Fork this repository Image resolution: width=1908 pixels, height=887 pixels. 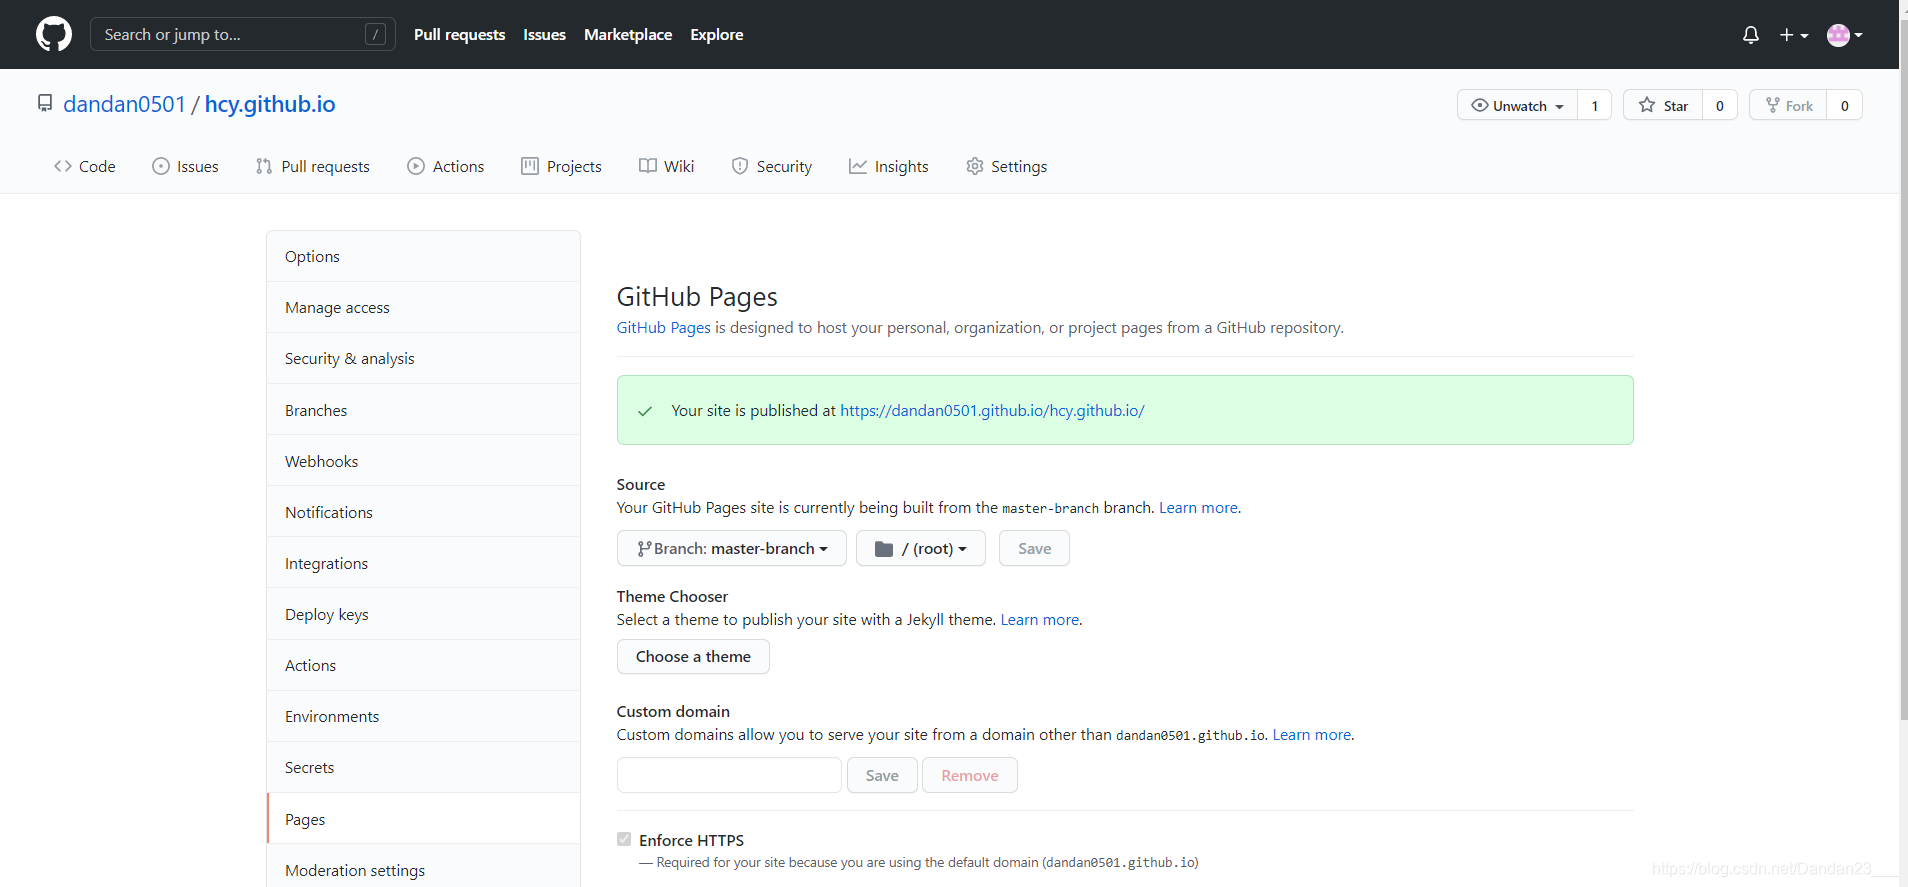pos(1788,105)
